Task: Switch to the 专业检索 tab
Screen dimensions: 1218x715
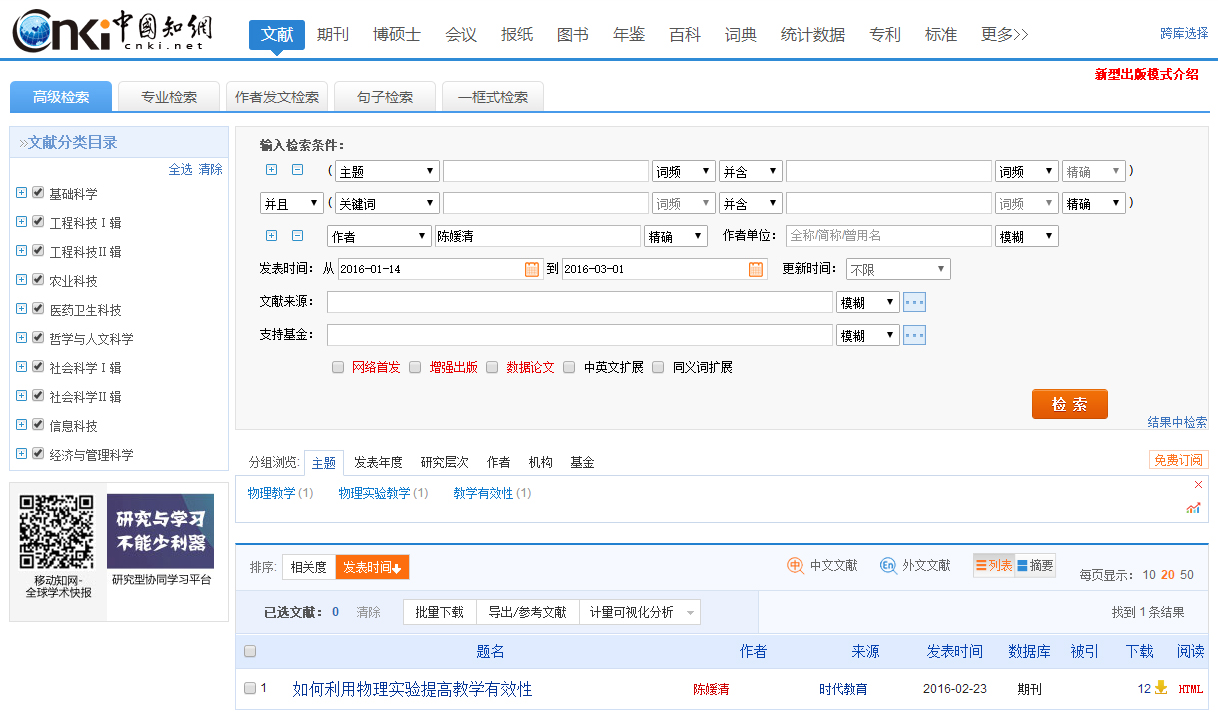Action: click(x=168, y=96)
